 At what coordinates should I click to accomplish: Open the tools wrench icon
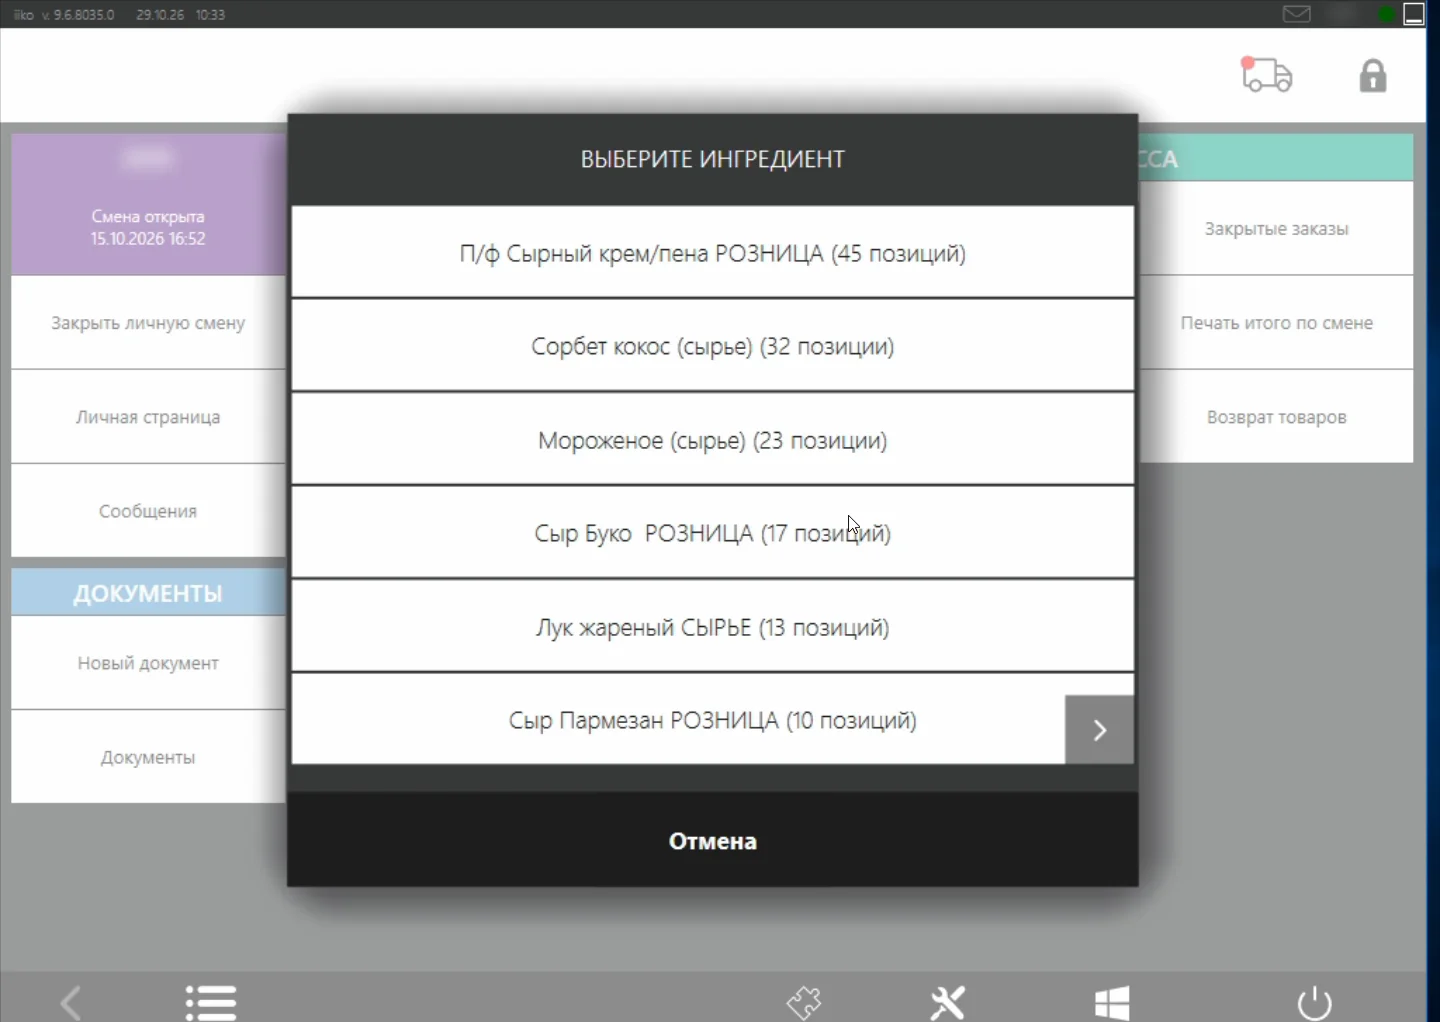point(947,1002)
